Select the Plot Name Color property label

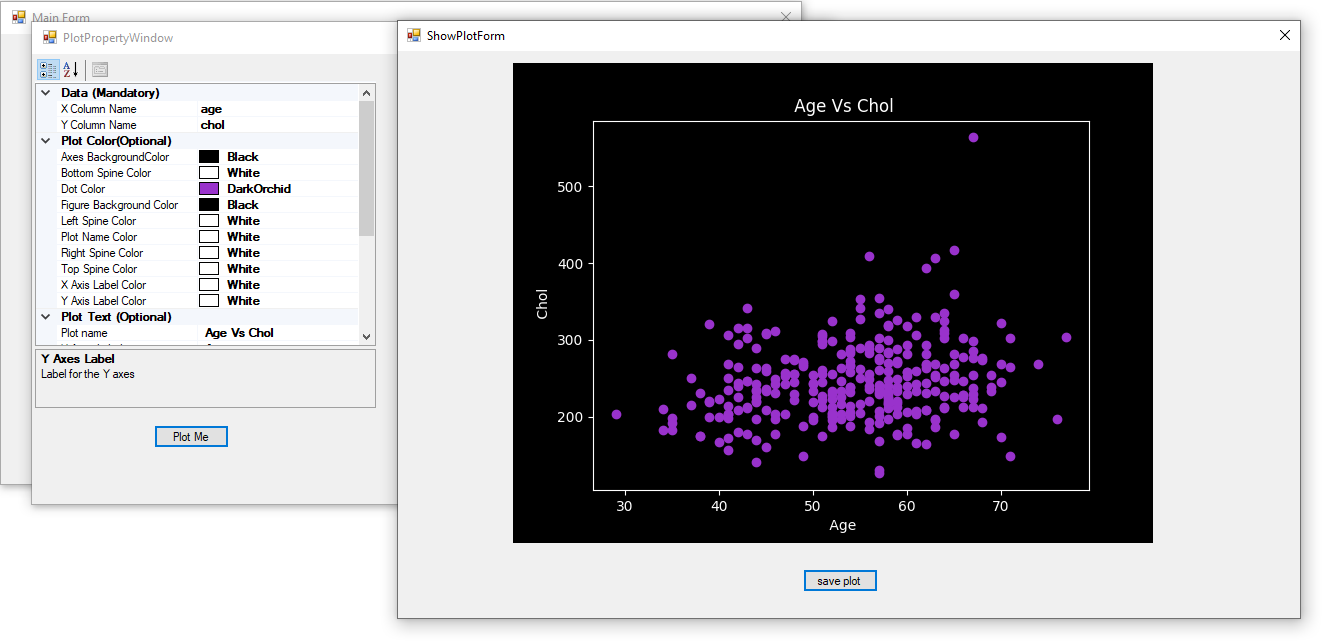(x=99, y=237)
